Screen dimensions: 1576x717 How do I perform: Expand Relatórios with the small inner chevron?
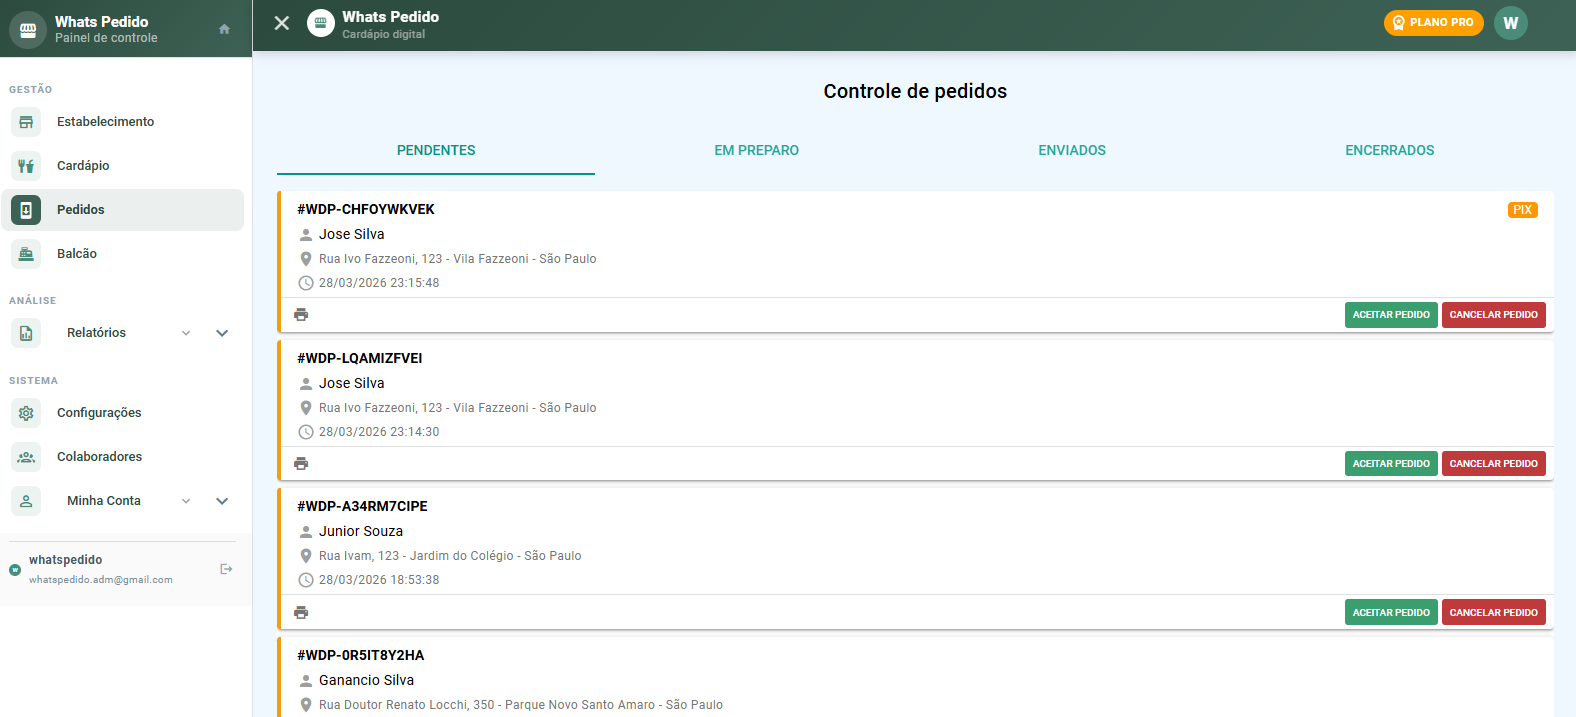tap(186, 333)
